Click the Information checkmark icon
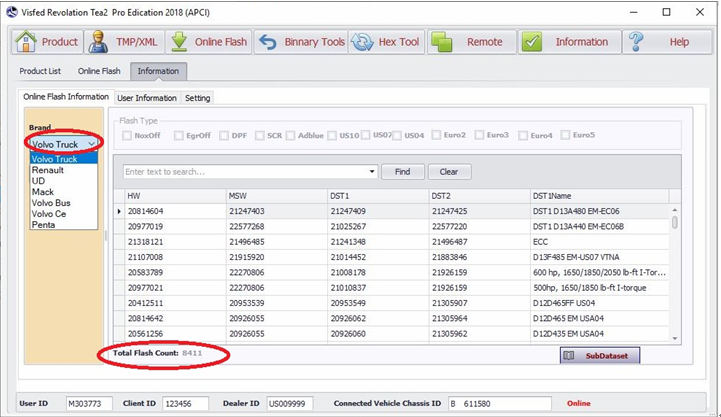The image size is (721, 417). click(x=532, y=42)
